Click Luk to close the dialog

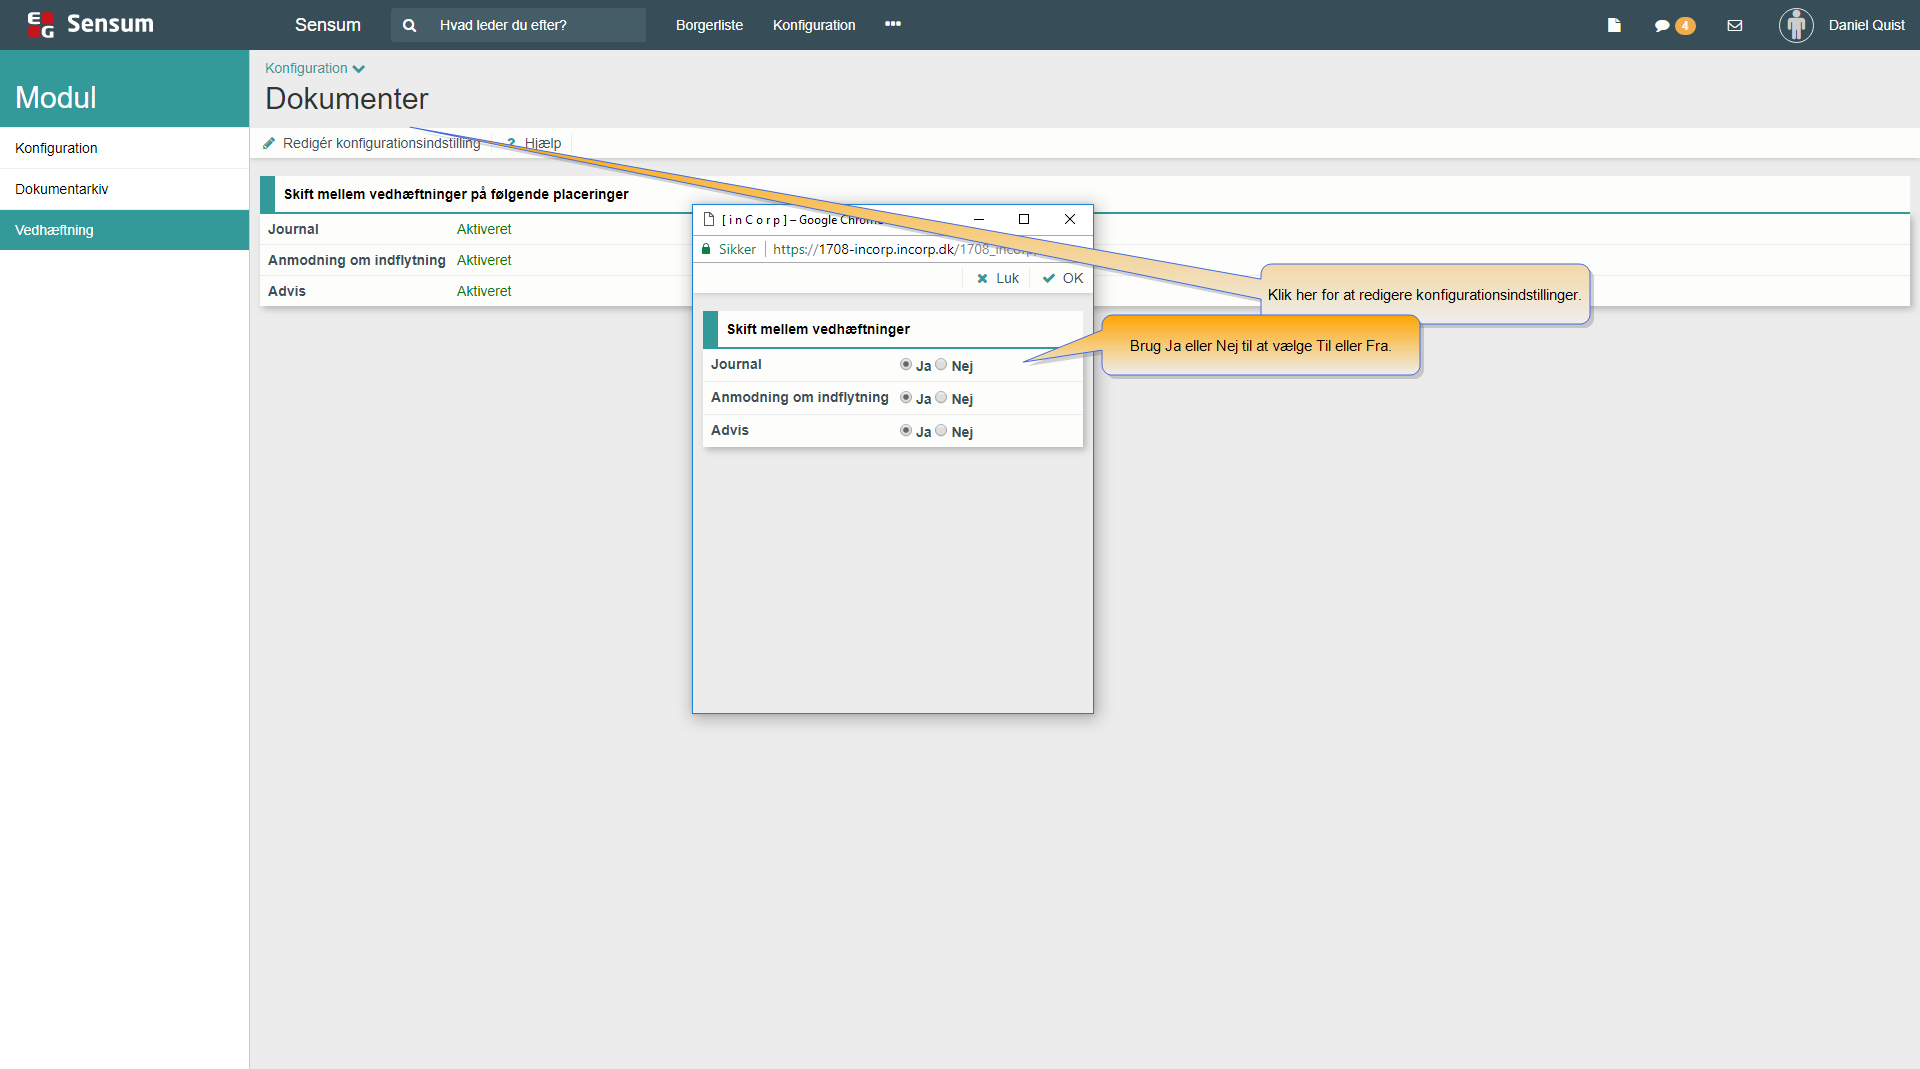pos(998,278)
